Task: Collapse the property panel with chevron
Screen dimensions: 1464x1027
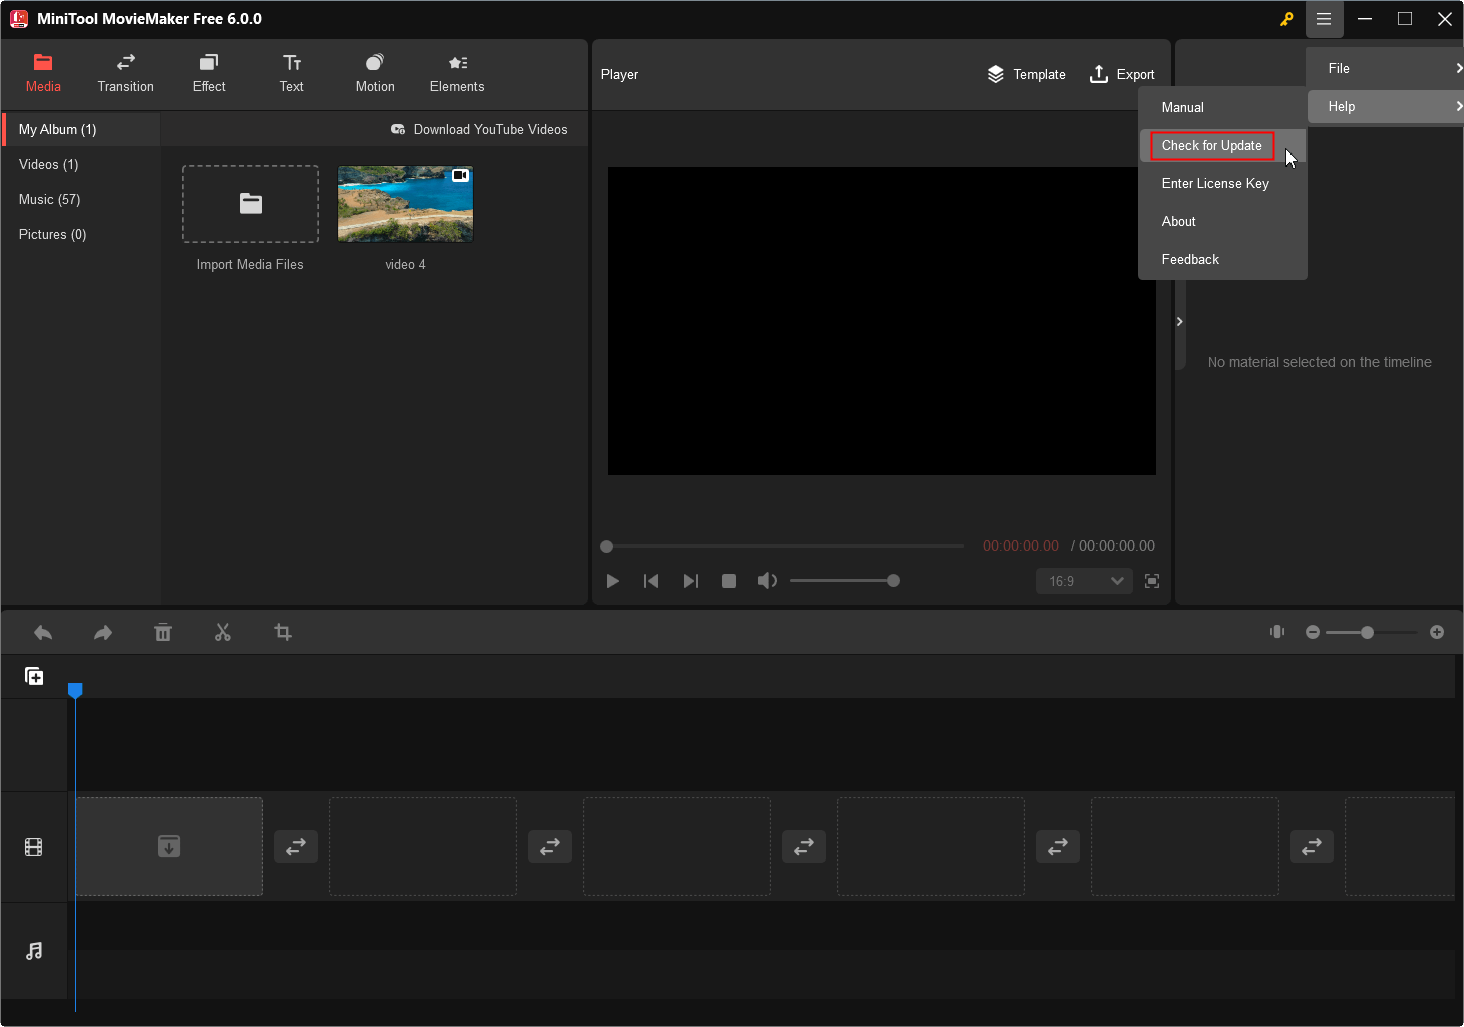Action: [x=1180, y=321]
